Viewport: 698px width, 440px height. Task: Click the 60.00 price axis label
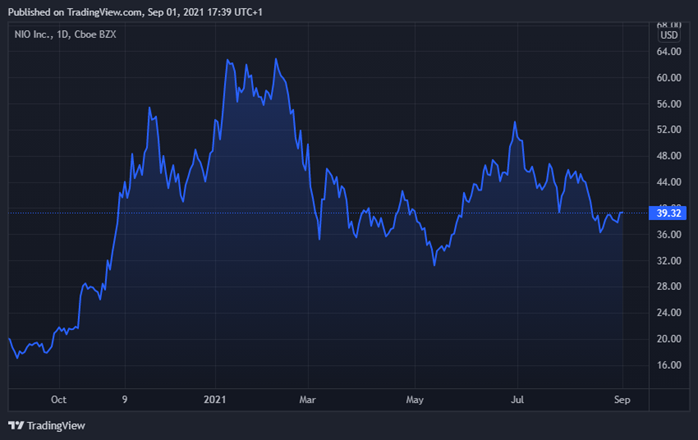pos(667,78)
